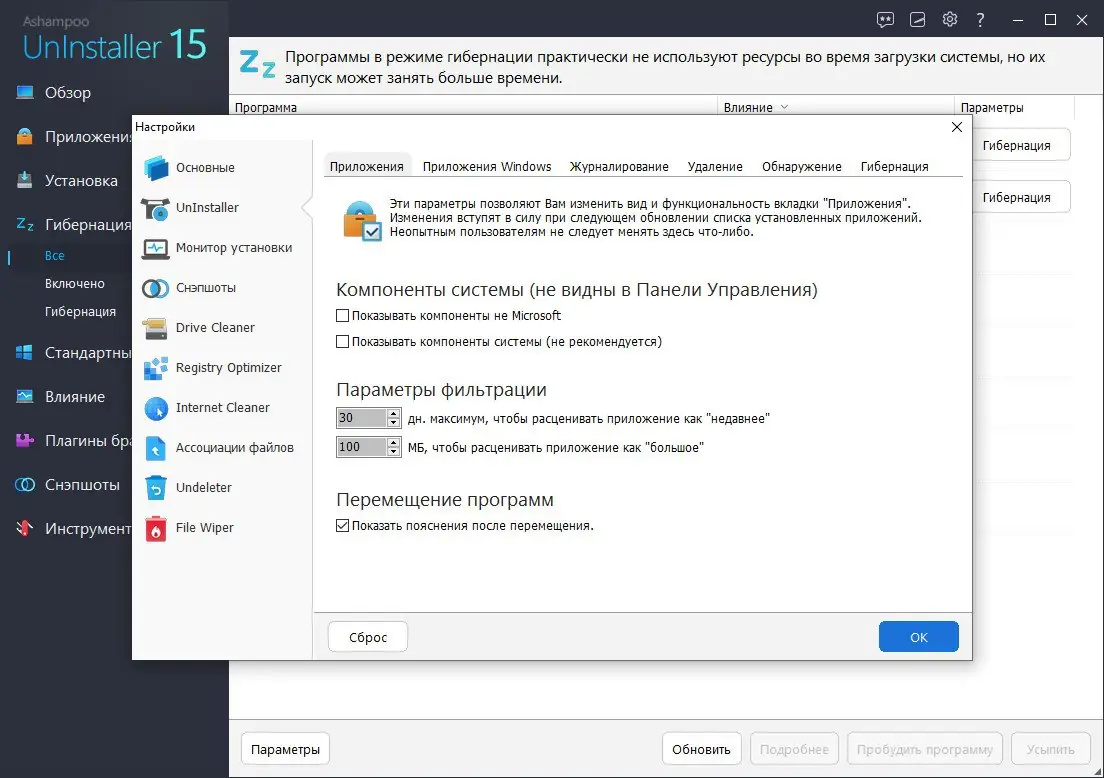The width and height of the screenshot is (1104, 778).
Task: Click the Обновить button
Action: [701, 748]
